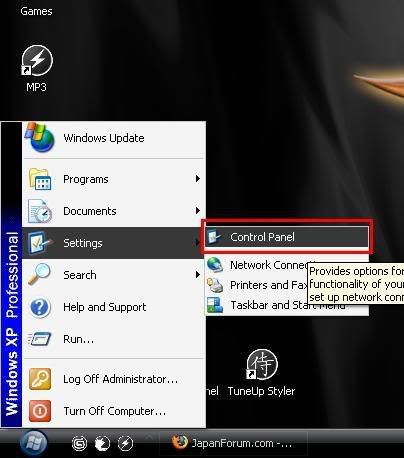Click the TuneUp Styler desktop icon
The height and width of the screenshot is (458, 404).
[x=262, y=364]
